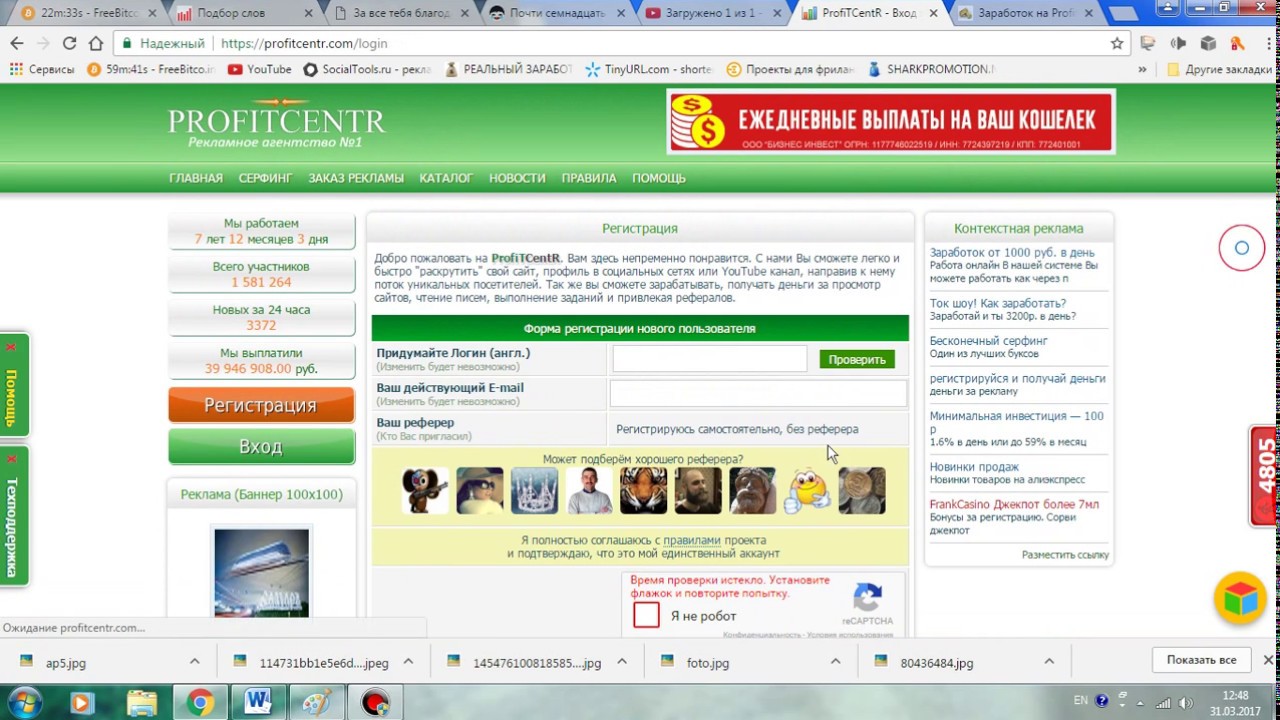Select the gold coin referrer avatar

pos(861,490)
